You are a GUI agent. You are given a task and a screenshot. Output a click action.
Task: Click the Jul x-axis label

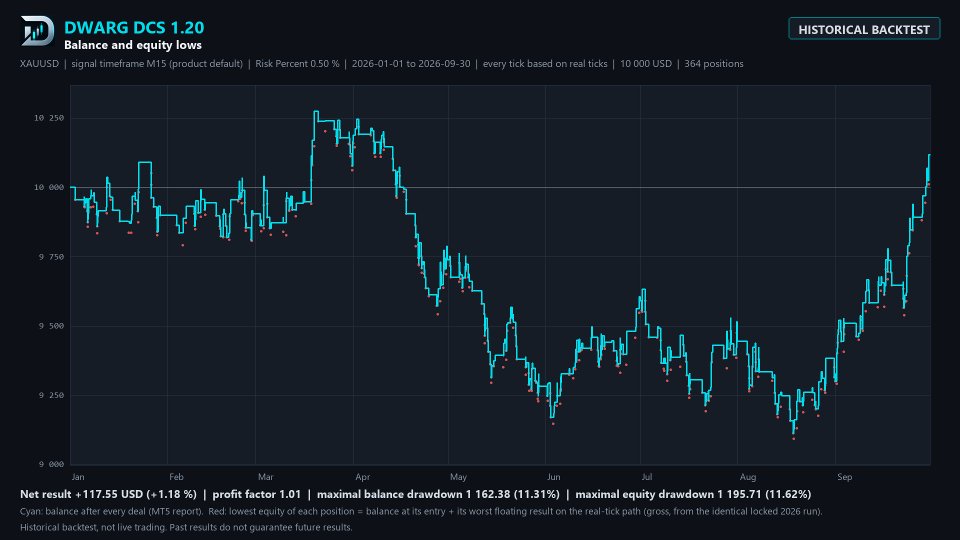[x=647, y=477]
